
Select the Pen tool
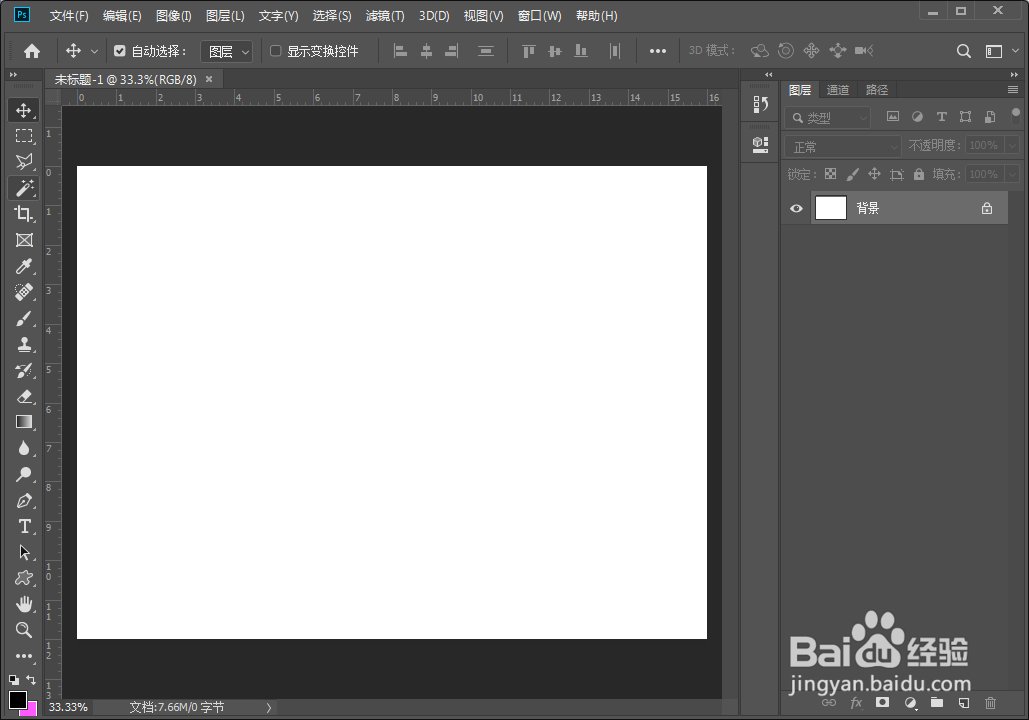24,500
